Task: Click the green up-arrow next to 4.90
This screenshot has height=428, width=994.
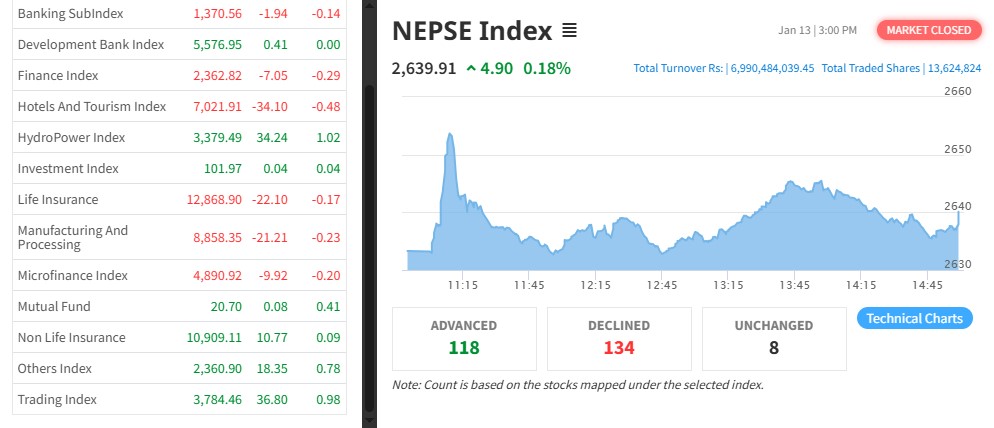Action: pos(471,69)
